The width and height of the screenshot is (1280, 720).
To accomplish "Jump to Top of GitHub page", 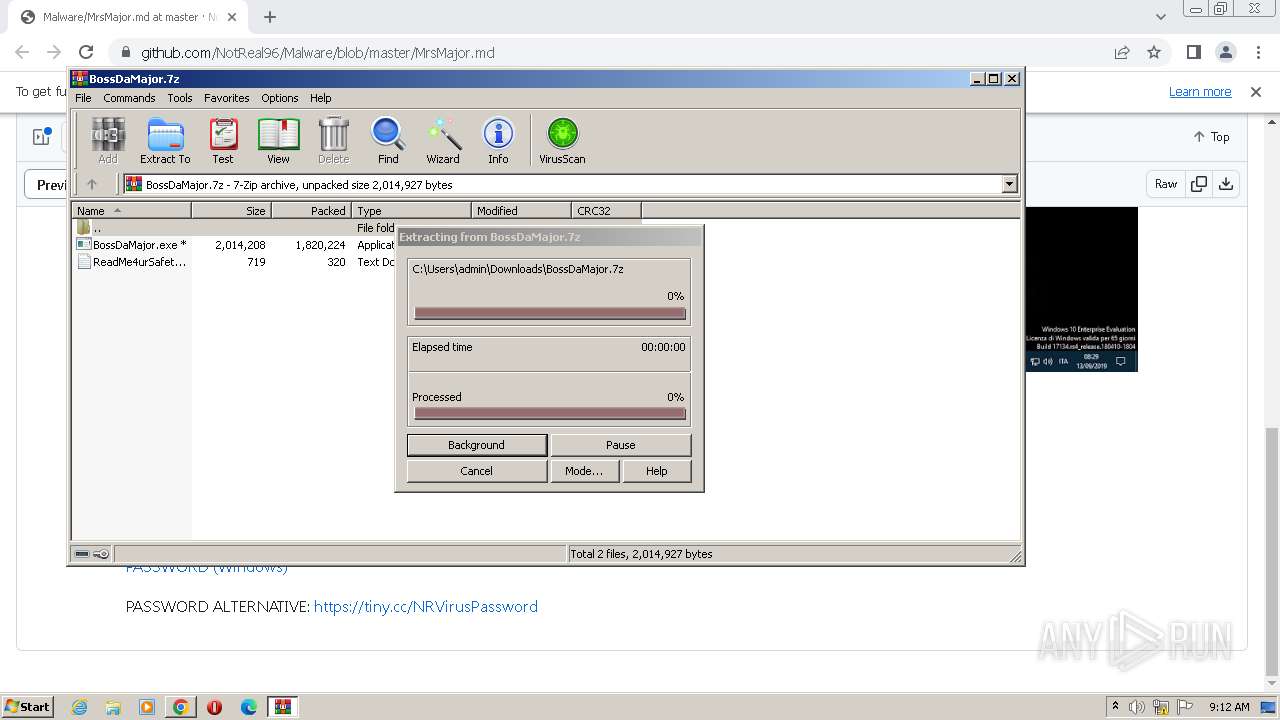I will [x=1211, y=137].
